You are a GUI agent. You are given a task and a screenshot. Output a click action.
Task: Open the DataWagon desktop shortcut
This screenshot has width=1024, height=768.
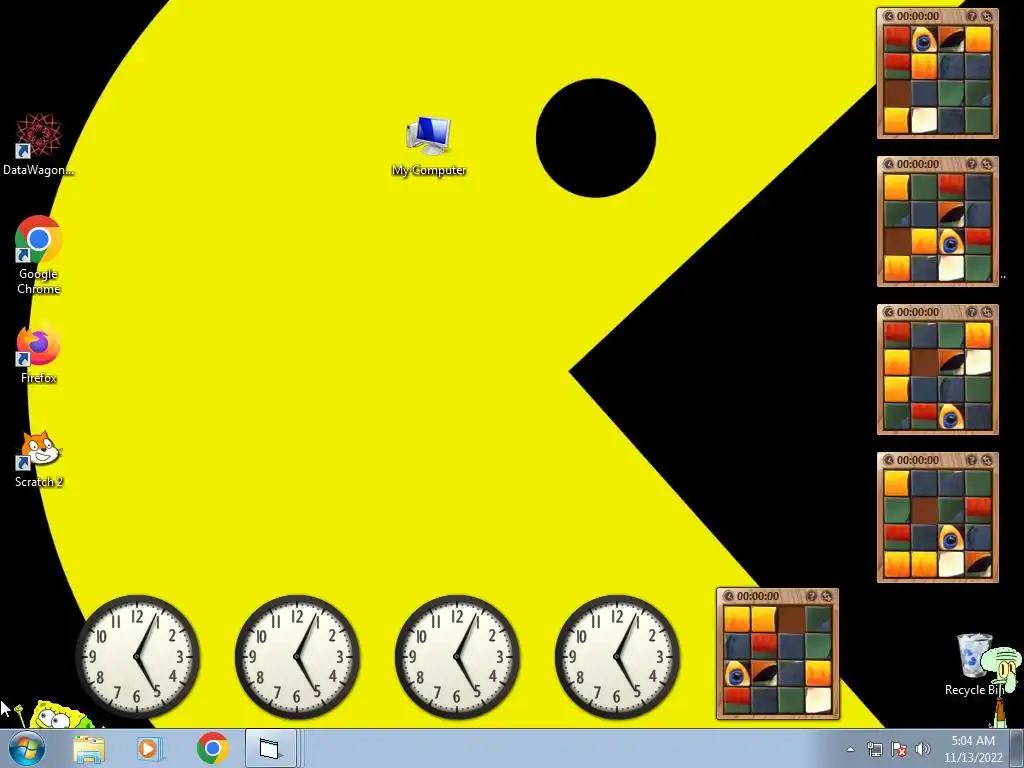click(x=38, y=144)
